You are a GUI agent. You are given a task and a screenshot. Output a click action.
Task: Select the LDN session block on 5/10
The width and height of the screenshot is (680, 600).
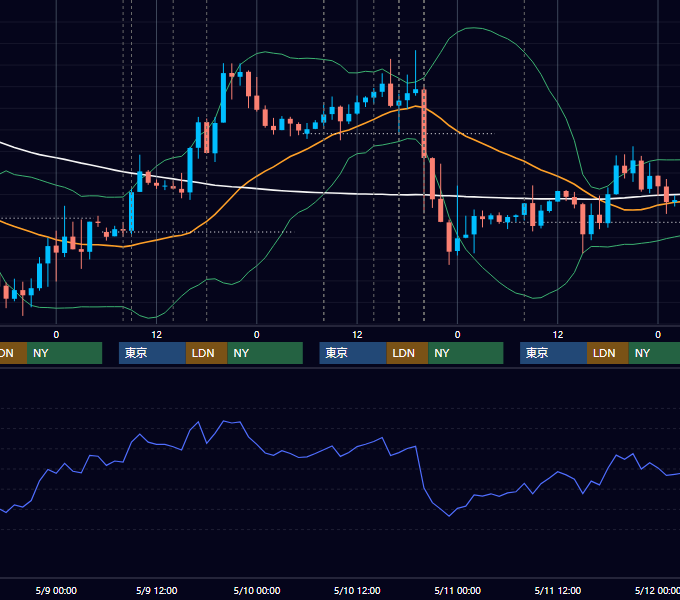point(407,353)
